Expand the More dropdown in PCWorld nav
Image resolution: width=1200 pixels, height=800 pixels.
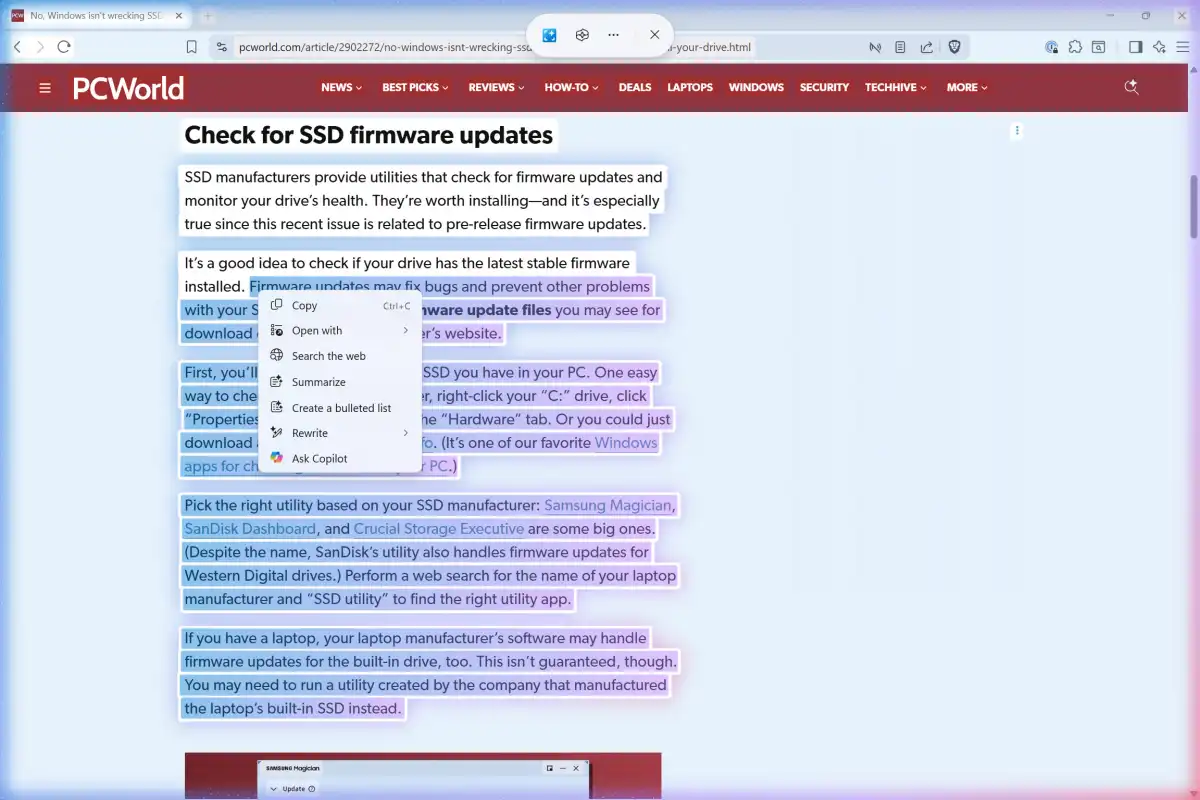tap(966, 87)
